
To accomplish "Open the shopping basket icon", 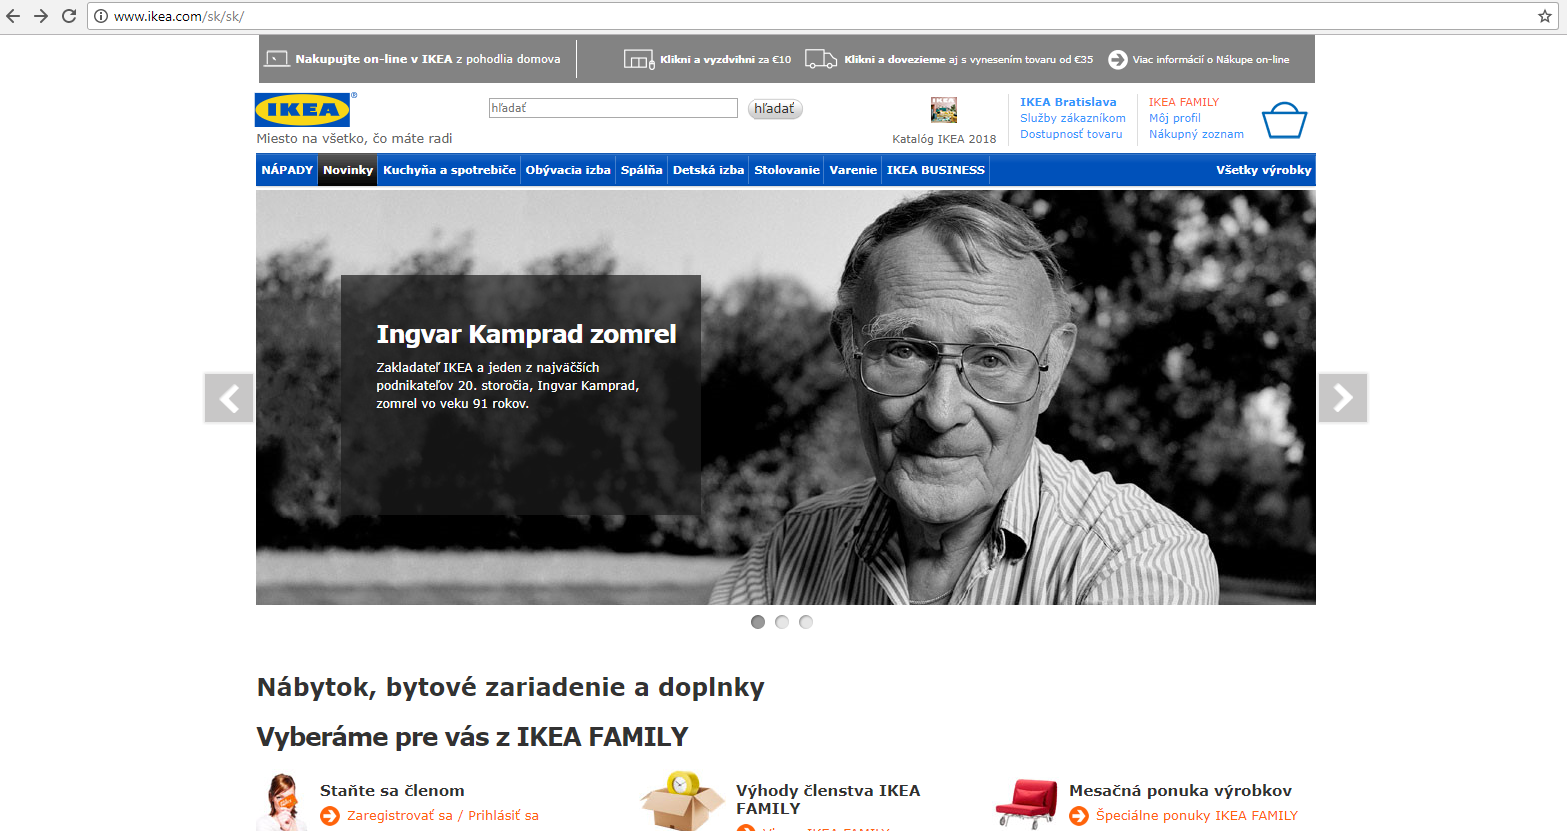I will pyautogui.click(x=1284, y=121).
